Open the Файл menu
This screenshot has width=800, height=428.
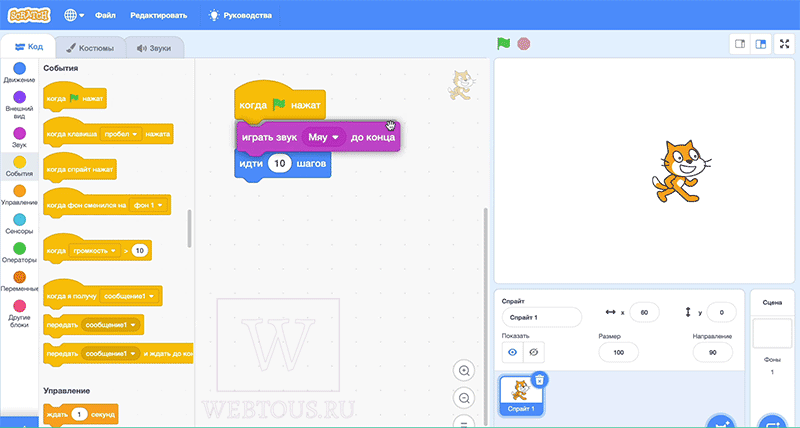click(105, 15)
